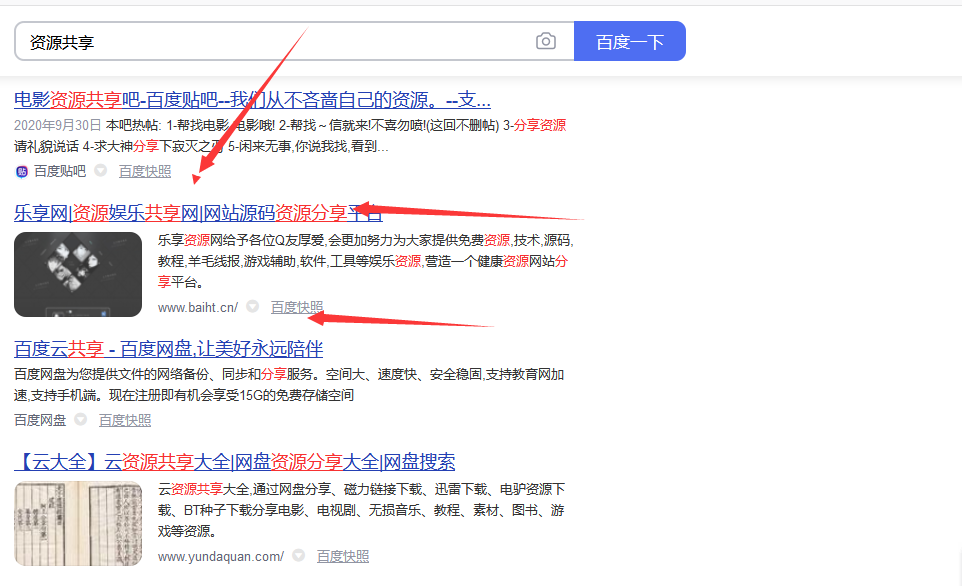Image resolution: width=962 pixels, height=586 pixels.
Task: Click description text starting 乐享资源网给予各位Q友厚爱
Action: click(x=366, y=261)
